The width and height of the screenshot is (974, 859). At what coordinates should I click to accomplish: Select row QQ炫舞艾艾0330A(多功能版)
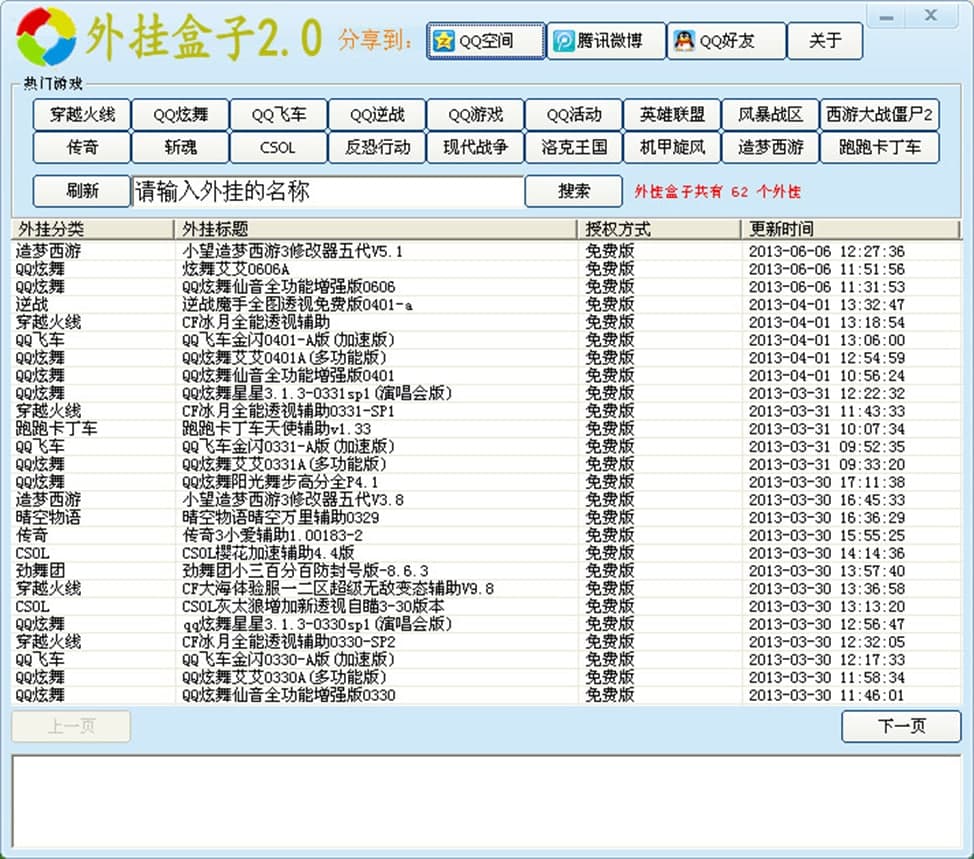(486, 677)
